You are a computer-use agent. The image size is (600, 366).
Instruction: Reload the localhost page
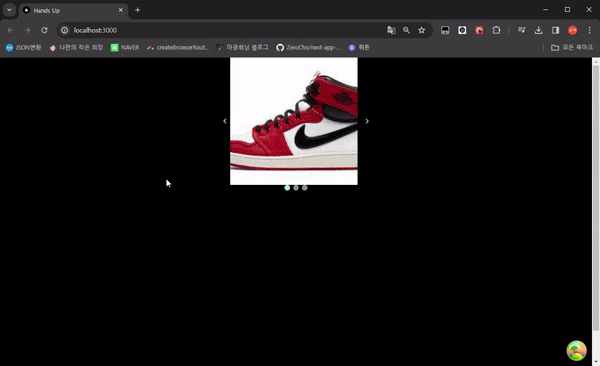click(x=44, y=30)
